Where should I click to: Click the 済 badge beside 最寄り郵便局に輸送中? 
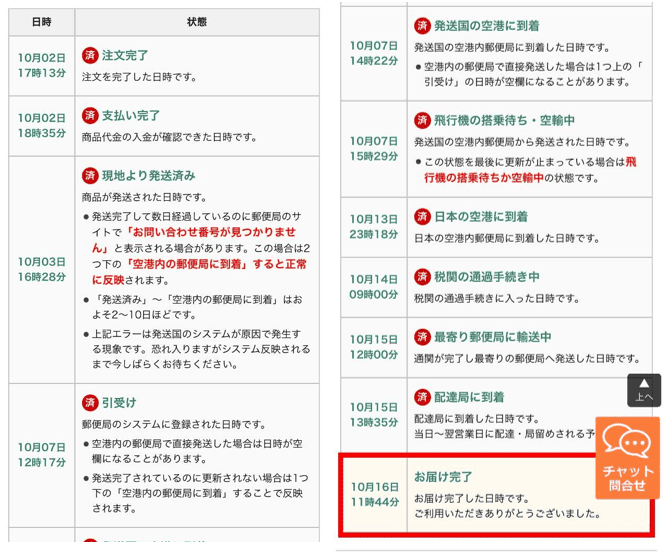[x=422, y=337]
